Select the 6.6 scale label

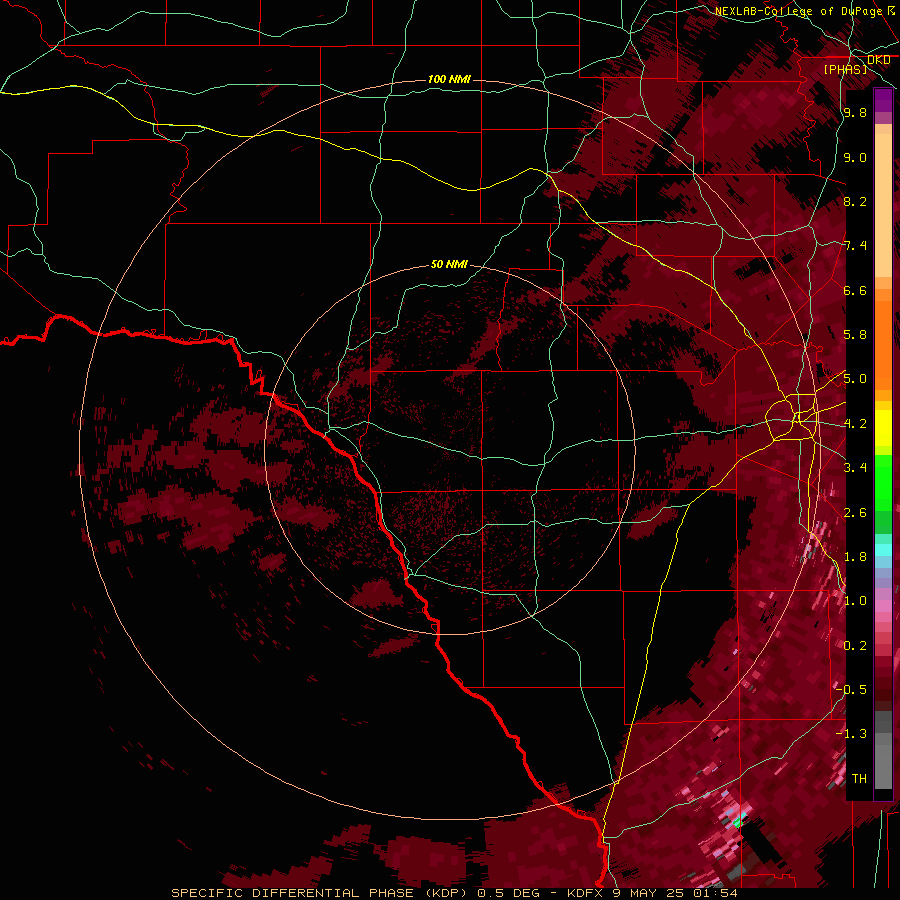tap(855, 290)
